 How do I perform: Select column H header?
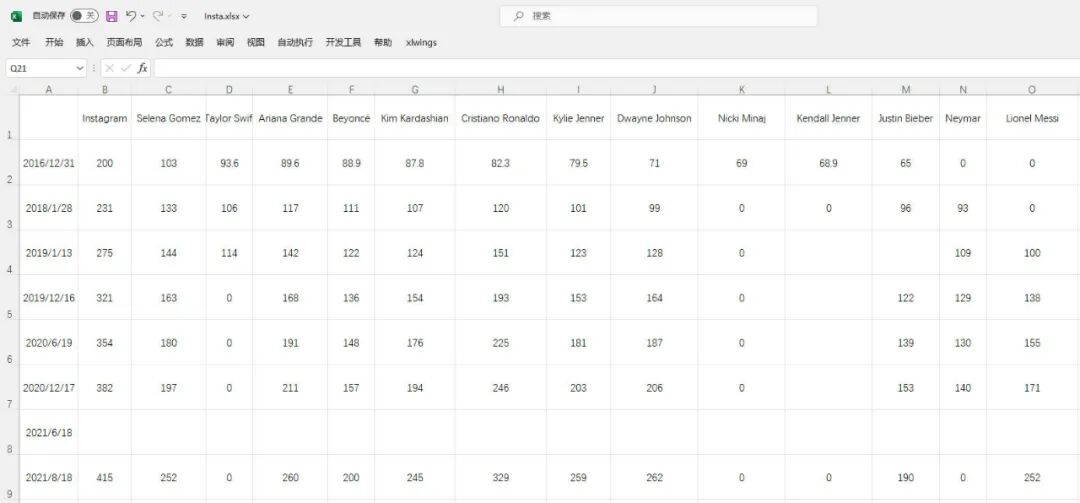click(501, 90)
